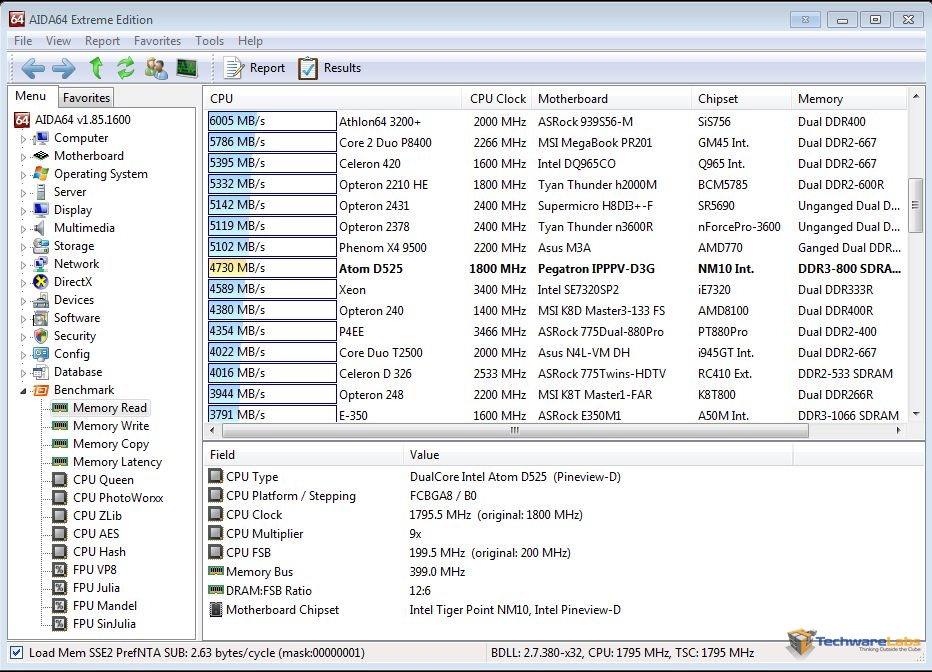Open the Report toolbar button
This screenshot has height=672, width=932.
(x=254, y=68)
